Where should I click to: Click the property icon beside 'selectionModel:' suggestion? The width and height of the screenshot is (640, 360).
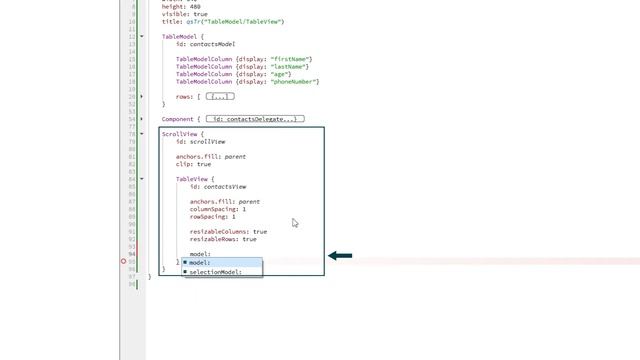185,271
